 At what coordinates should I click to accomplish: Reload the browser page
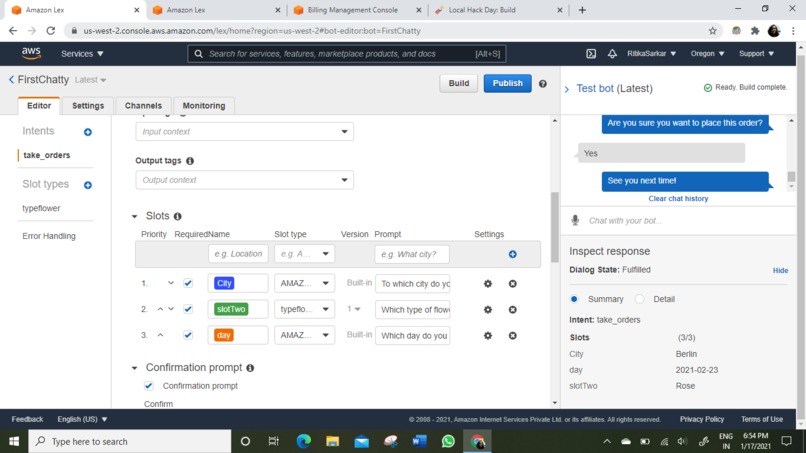coord(50,31)
